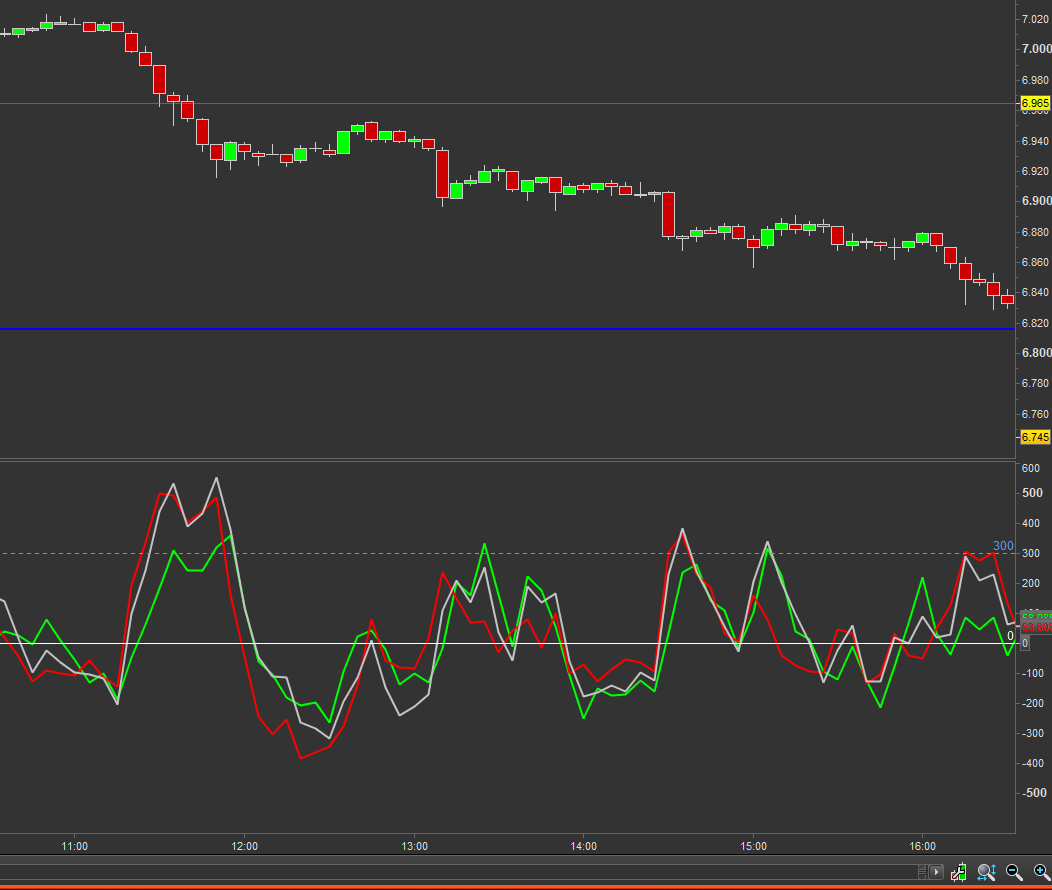Screen dimensions: 1052x890
Task: Click the 7.020 price axis label
Action: (x=1036, y=19)
